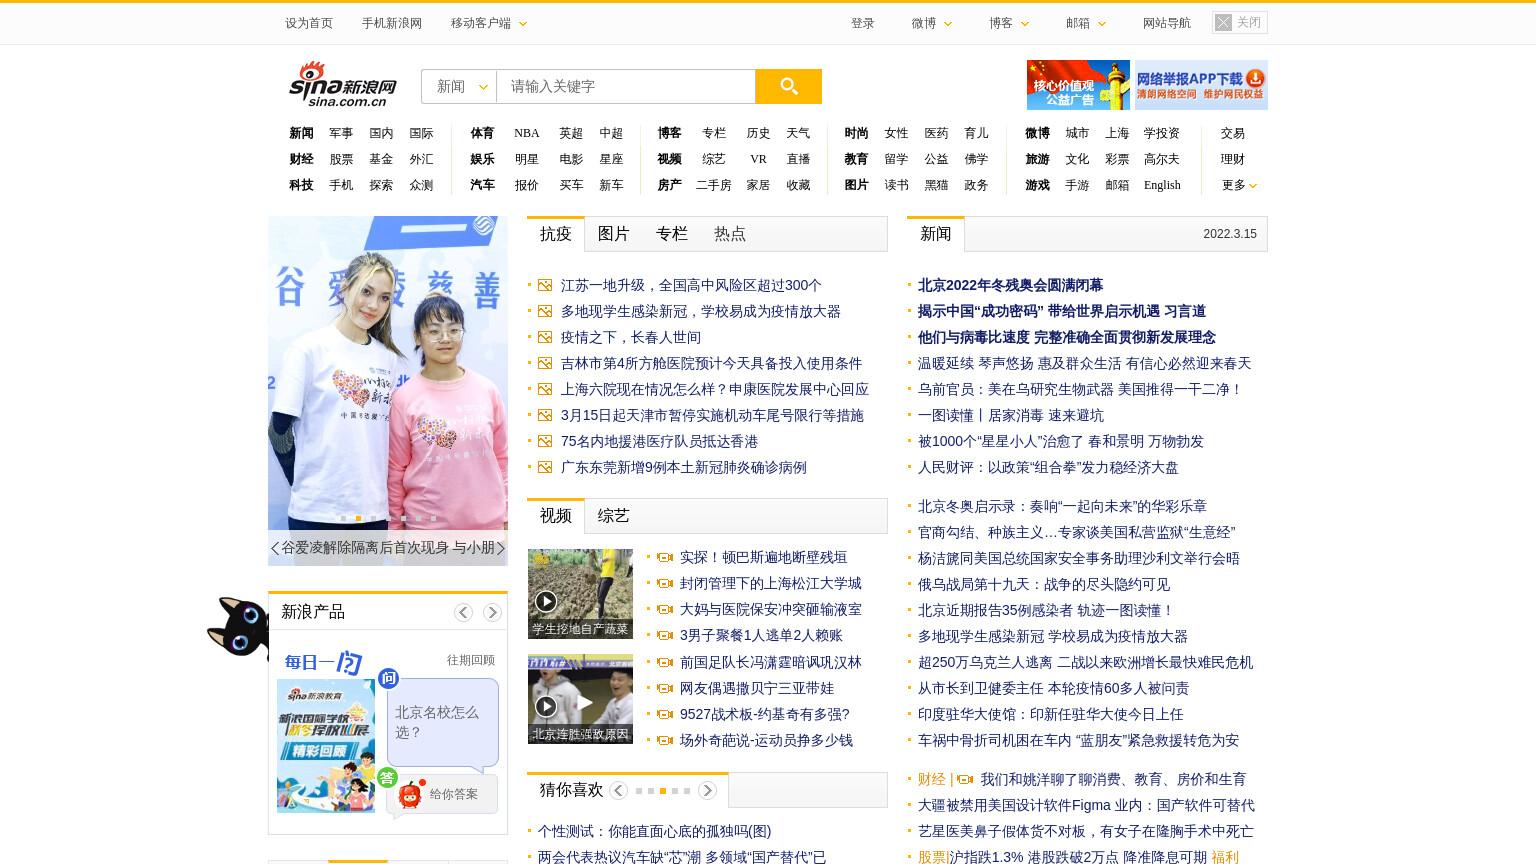The width and height of the screenshot is (1536, 864).
Task: Click next arrow in 新浪产品 panel
Action: click(x=492, y=612)
